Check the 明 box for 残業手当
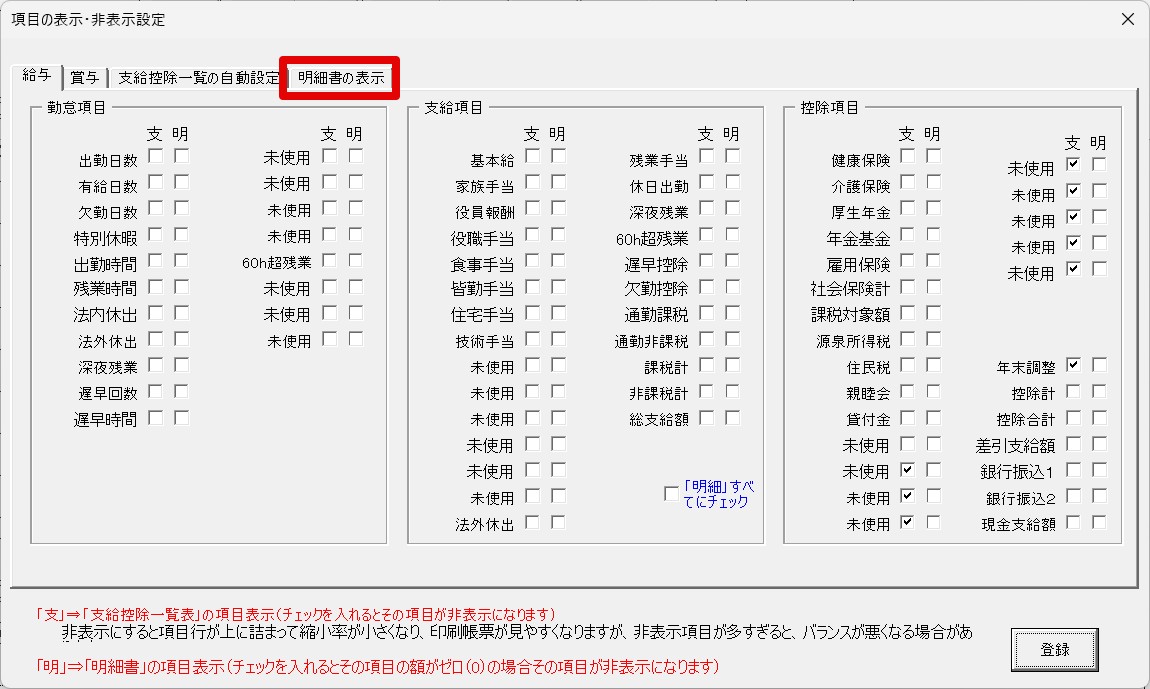The image size is (1150, 689). pos(732,156)
